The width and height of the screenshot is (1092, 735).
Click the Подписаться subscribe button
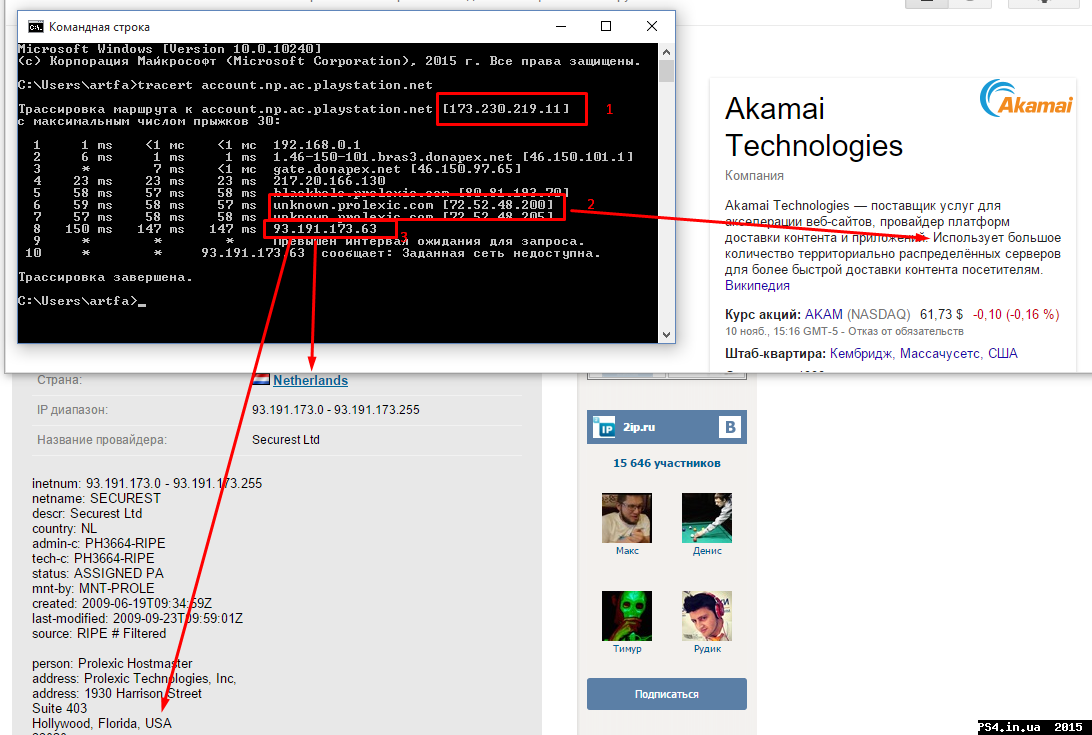point(666,694)
